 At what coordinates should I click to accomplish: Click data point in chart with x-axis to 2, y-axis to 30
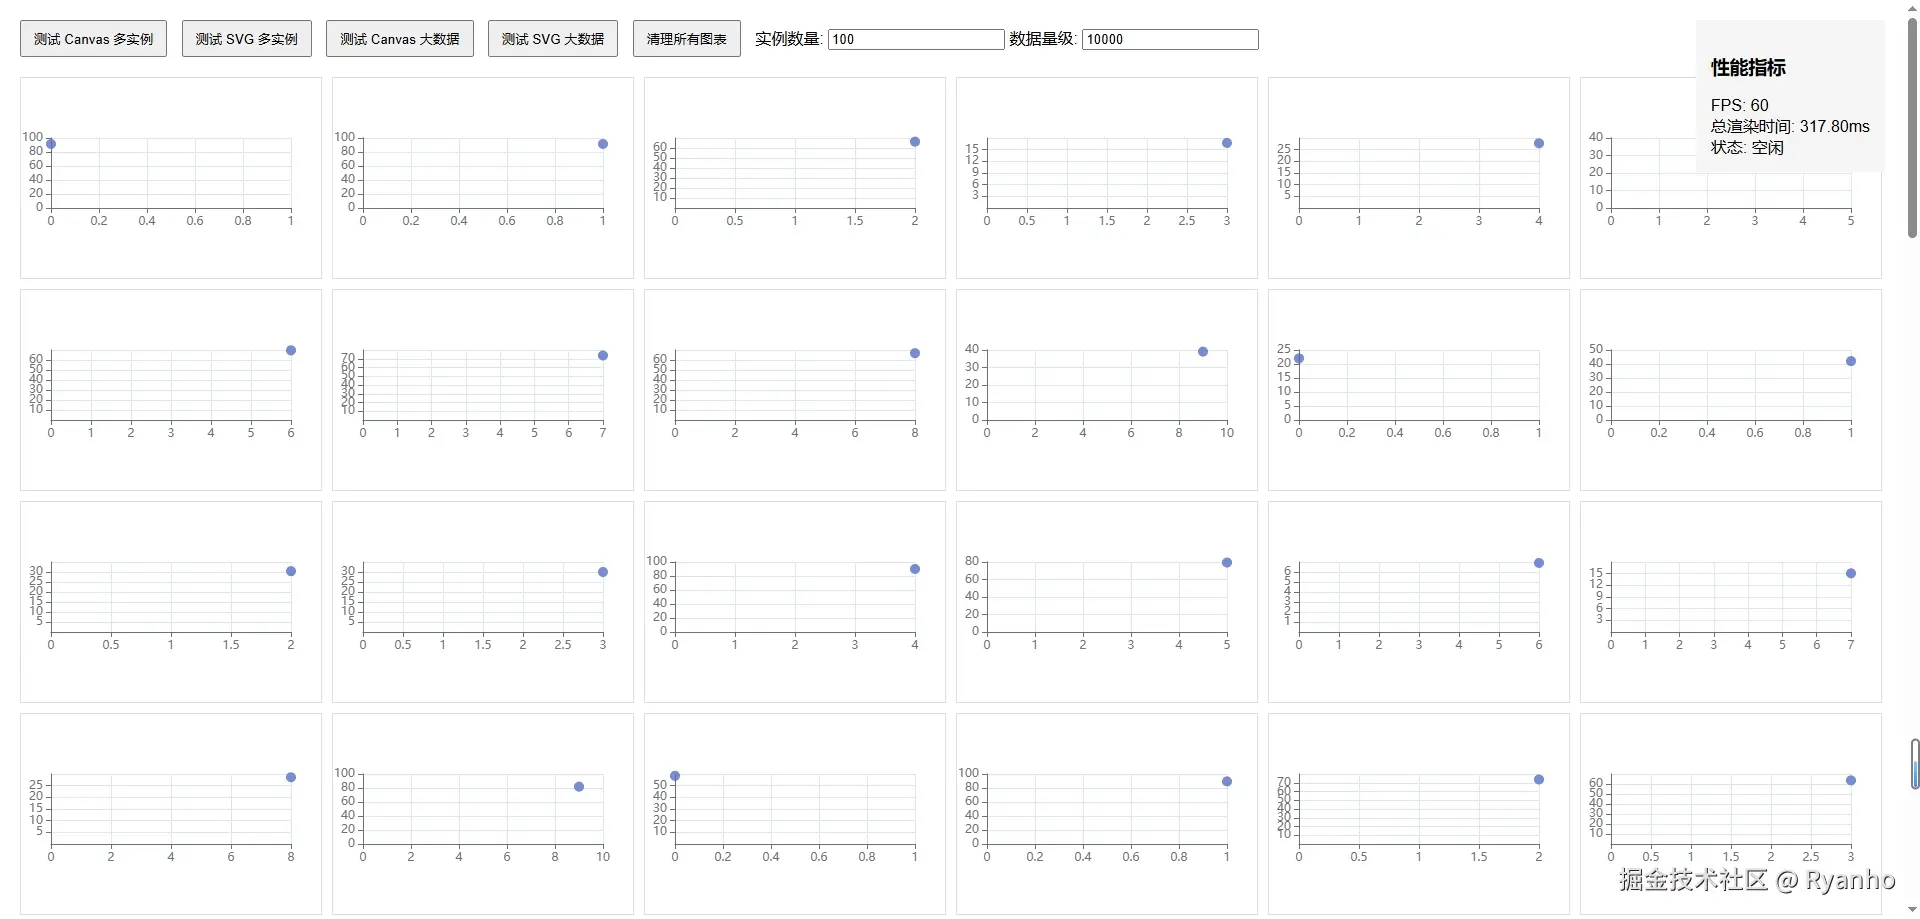(x=291, y=571)
